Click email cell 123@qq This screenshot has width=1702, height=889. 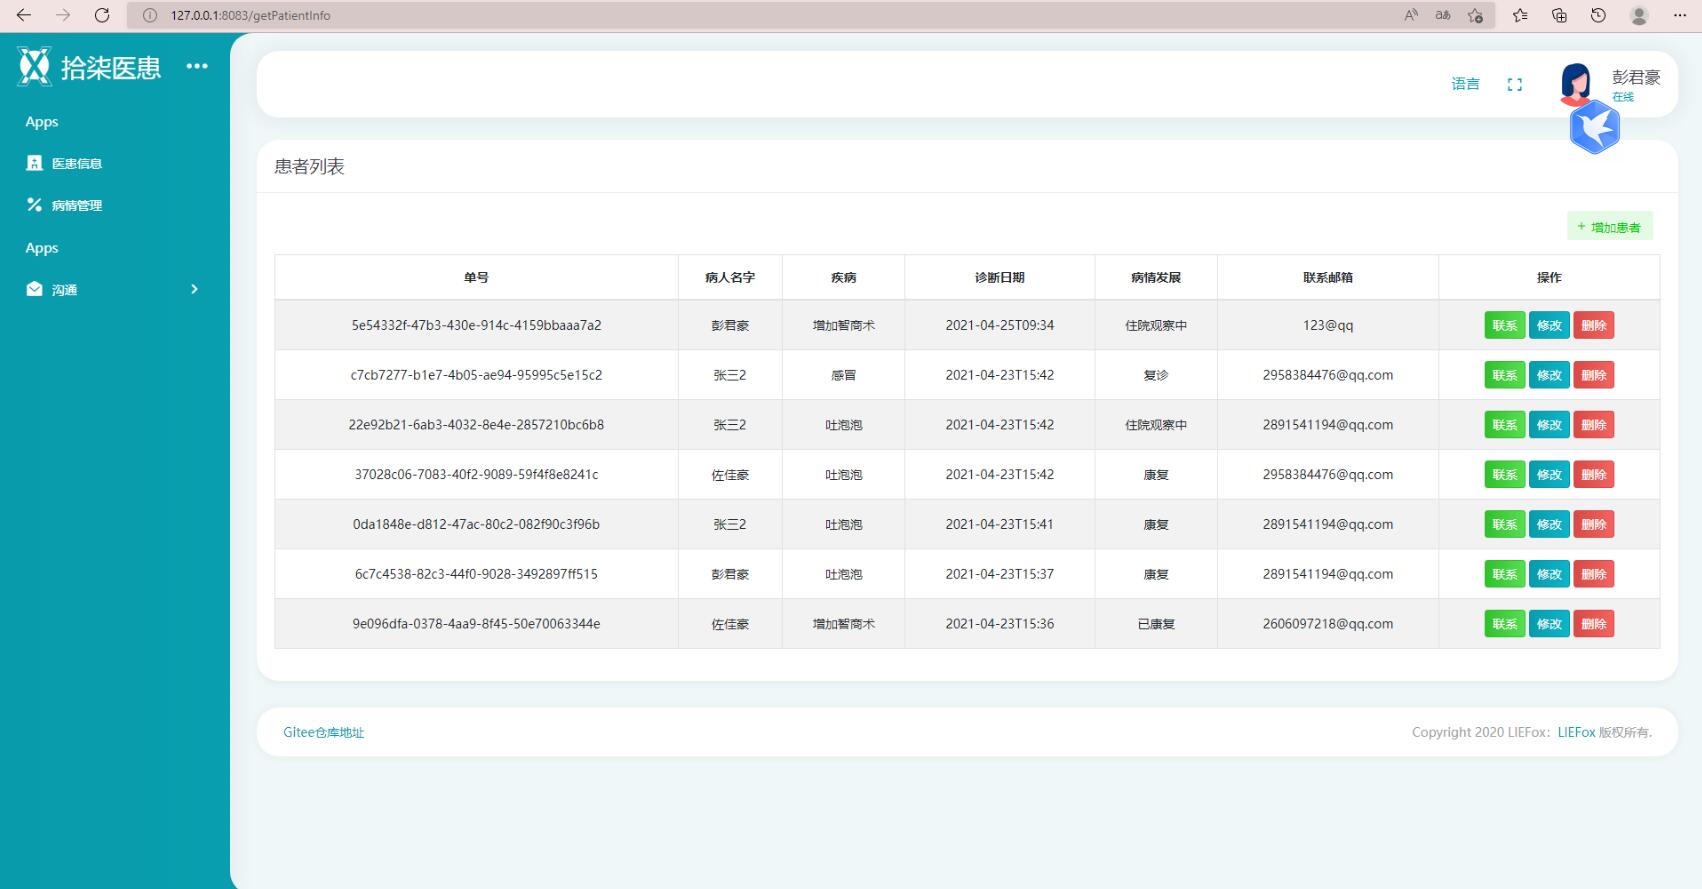click(x=1328, y=325)
